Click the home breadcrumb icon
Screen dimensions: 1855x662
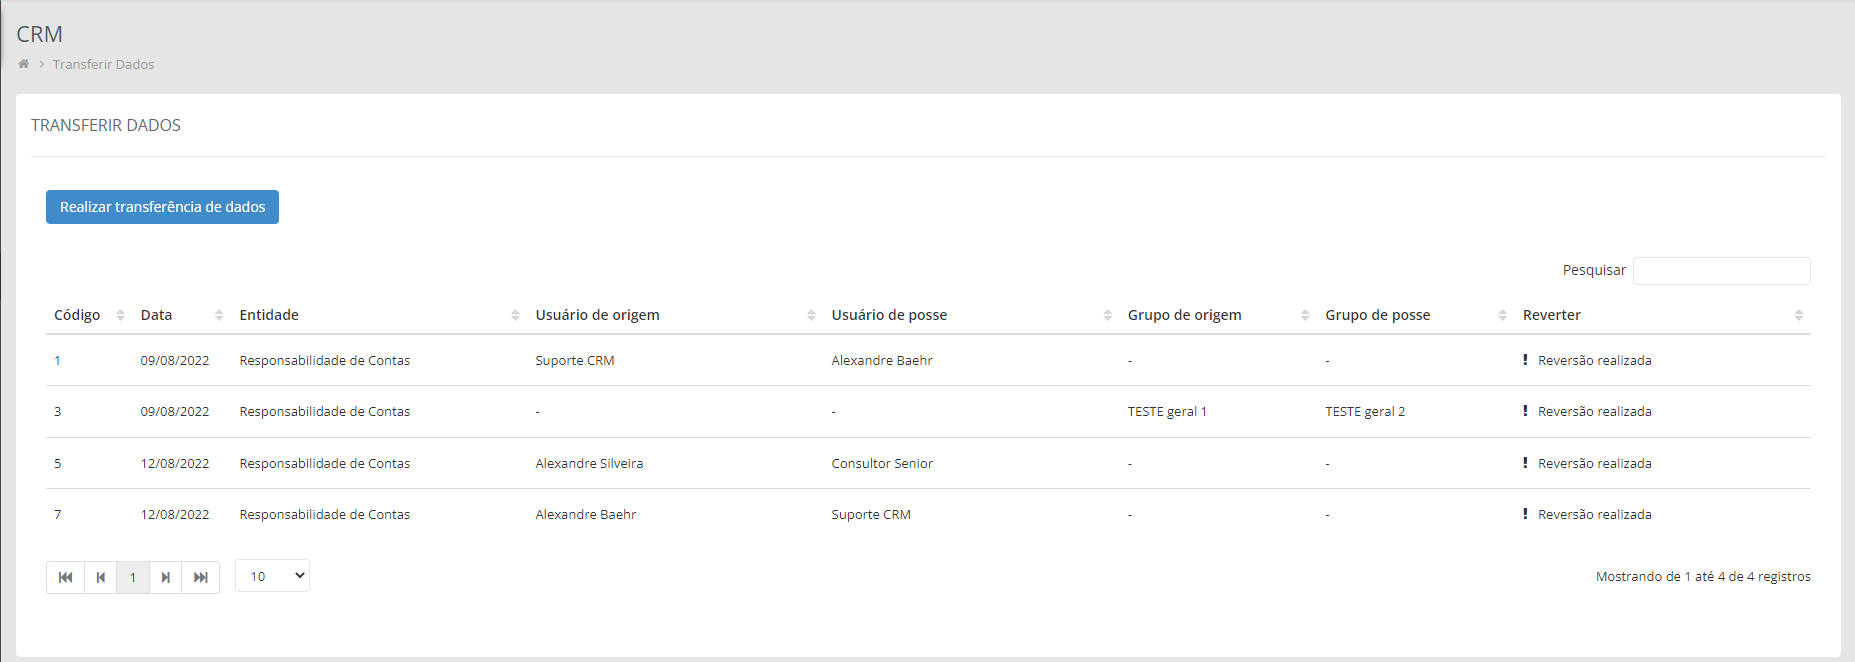point(24,64)
